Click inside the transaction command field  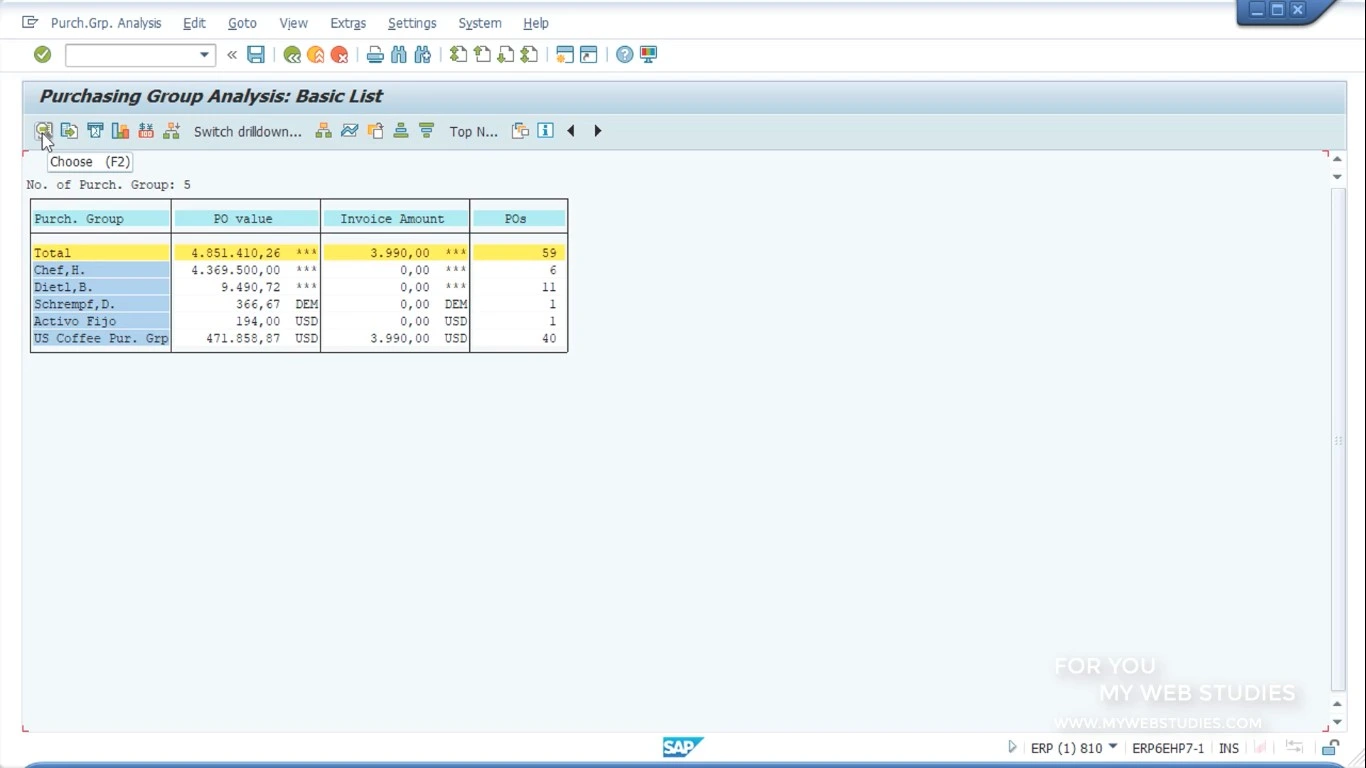click(131, 55)
